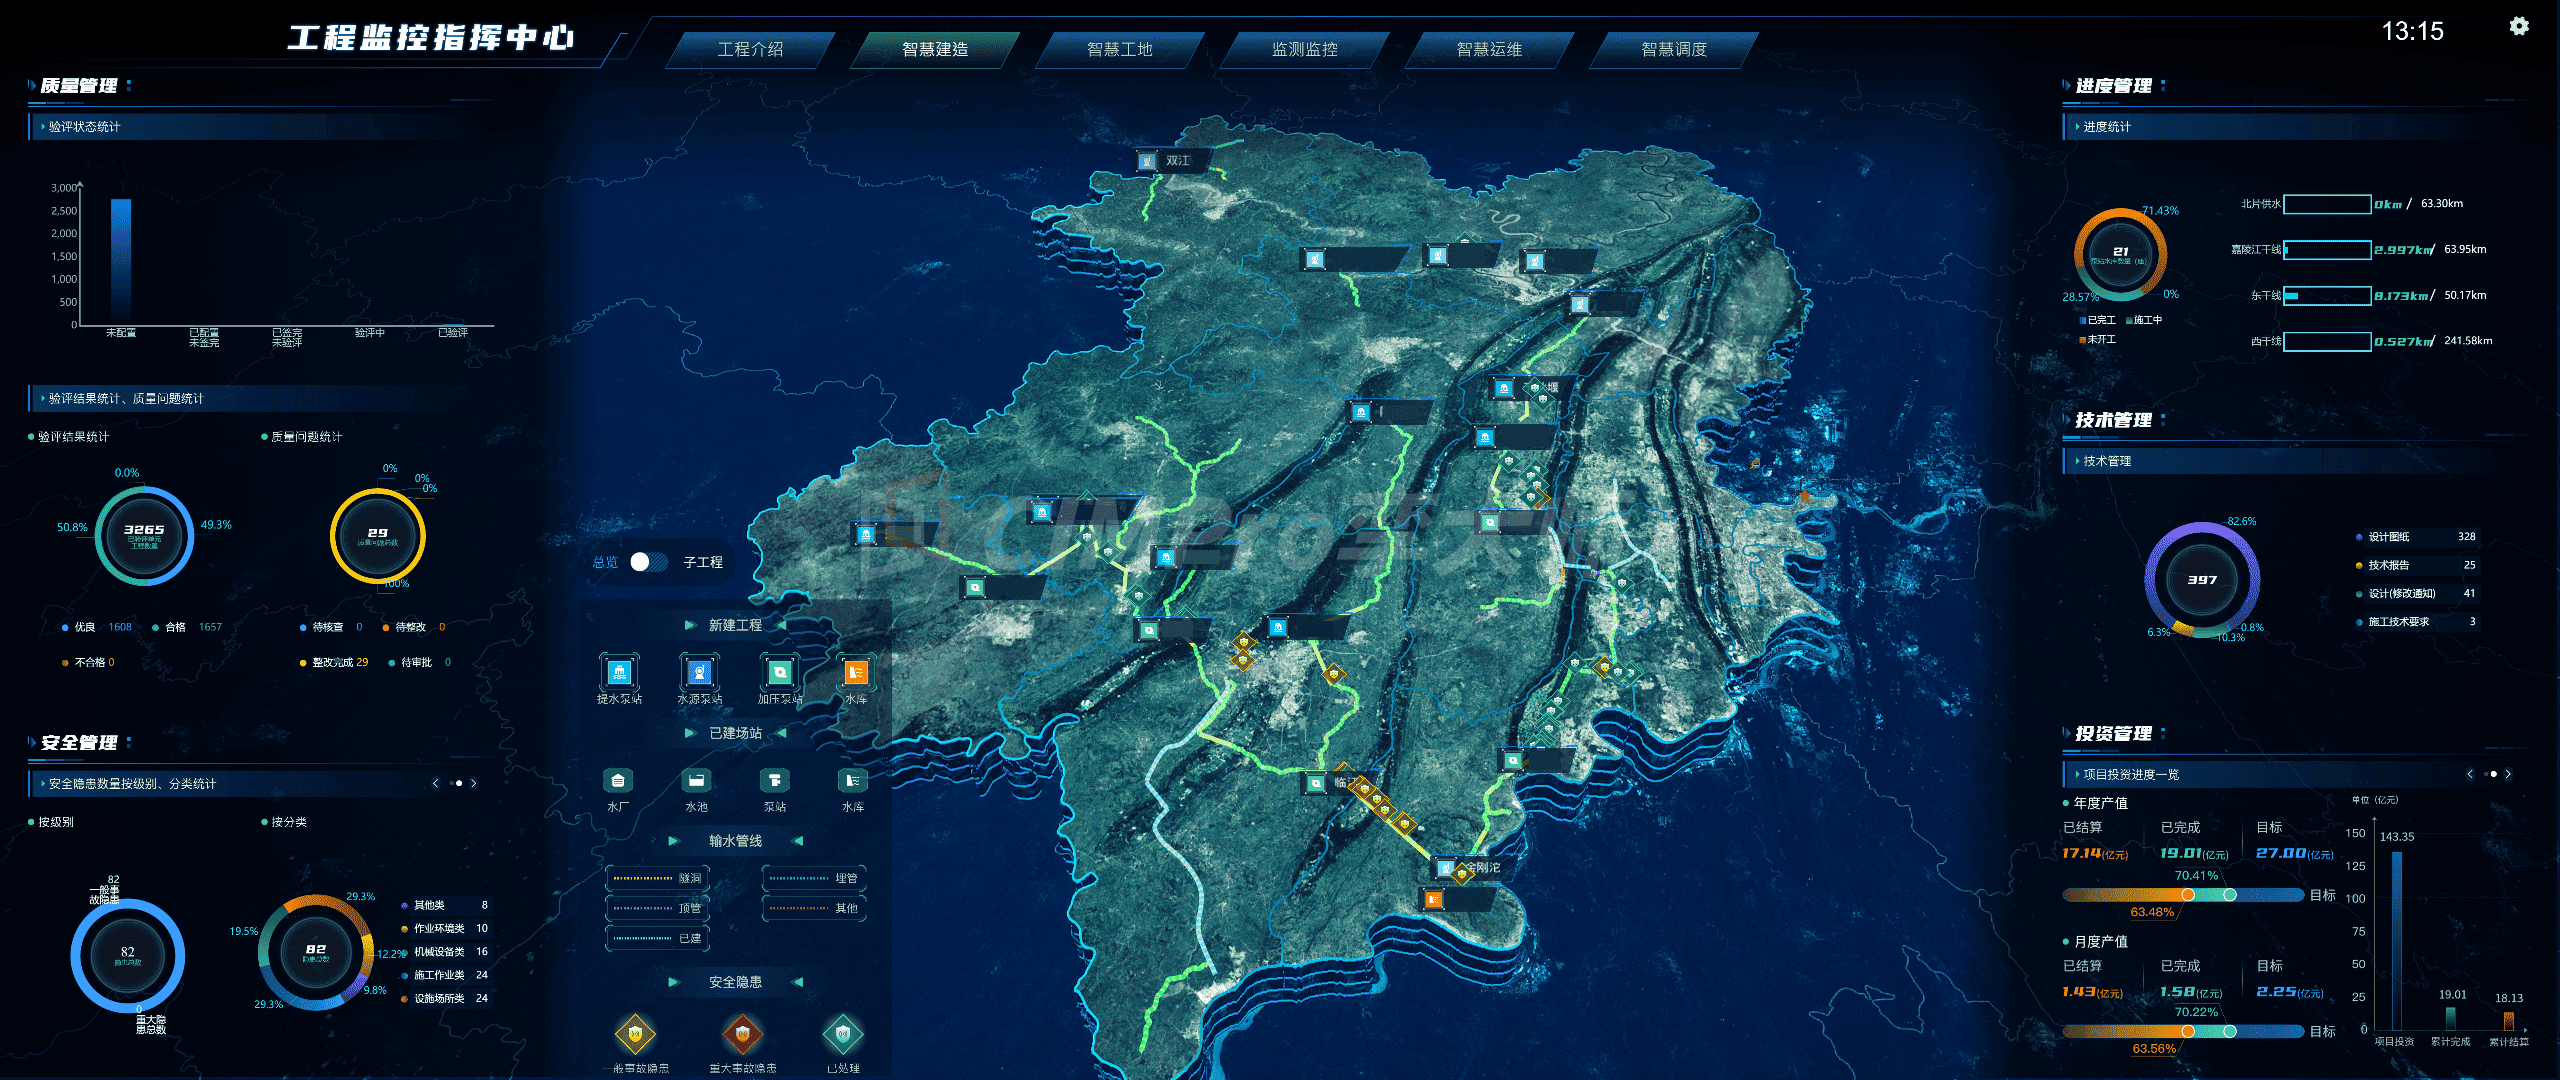Click the 重大事故隐患 shield icon
The width and height of the screenshot is (2560, 1080).
(x=742, y=1034)
